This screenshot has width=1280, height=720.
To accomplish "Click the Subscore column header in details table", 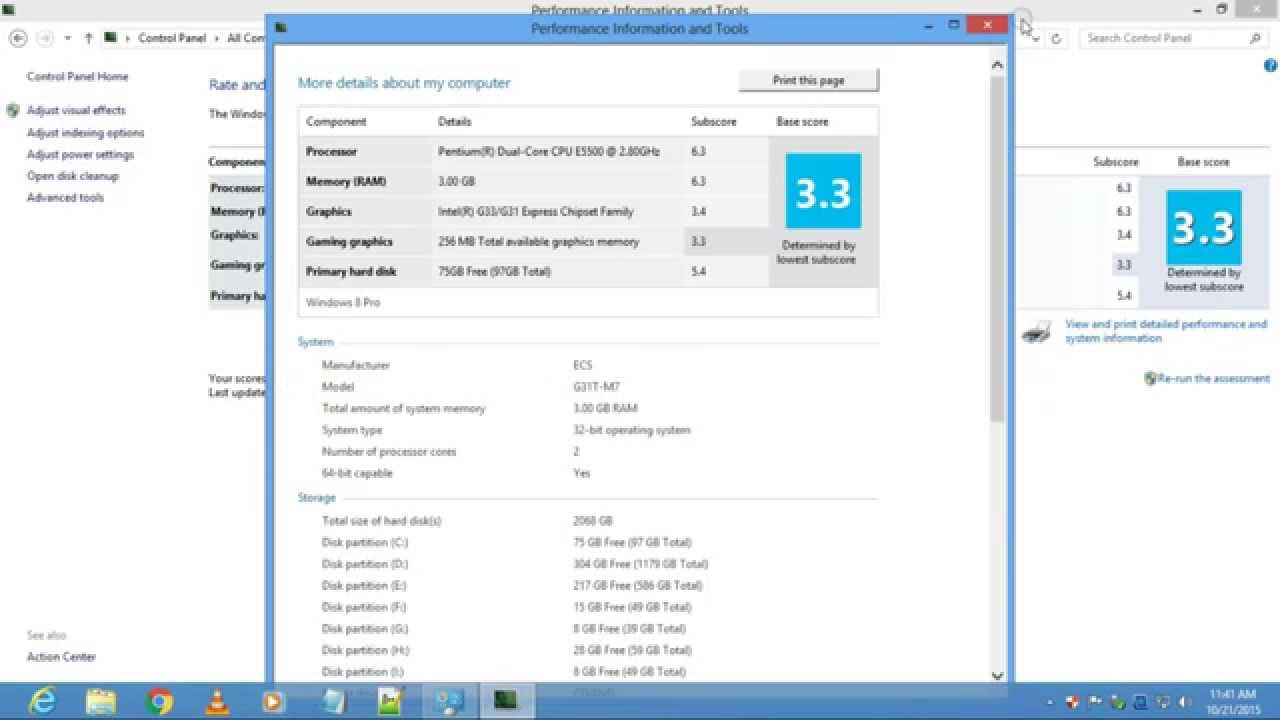I will [x=713, y=122].
